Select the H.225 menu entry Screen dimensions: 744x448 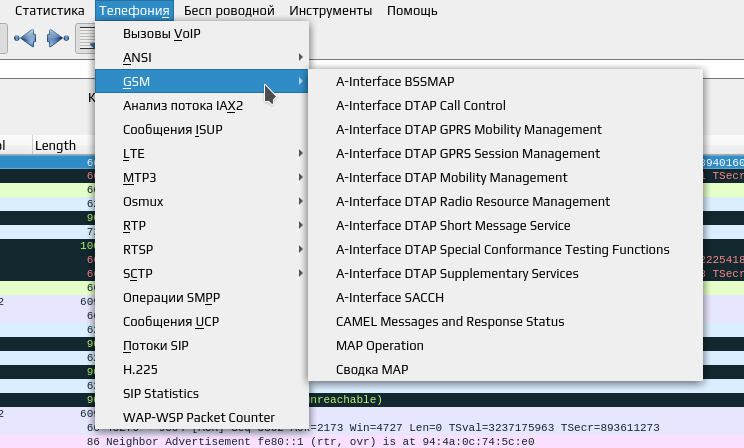pos(202,369)
